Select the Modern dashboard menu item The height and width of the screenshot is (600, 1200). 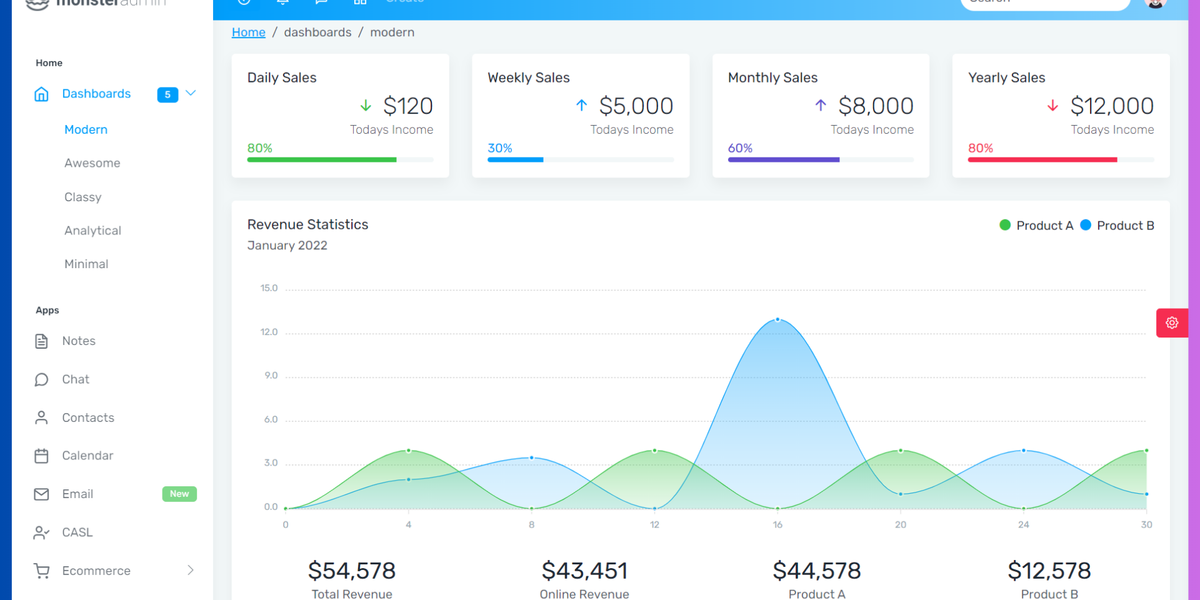point(86,129)
